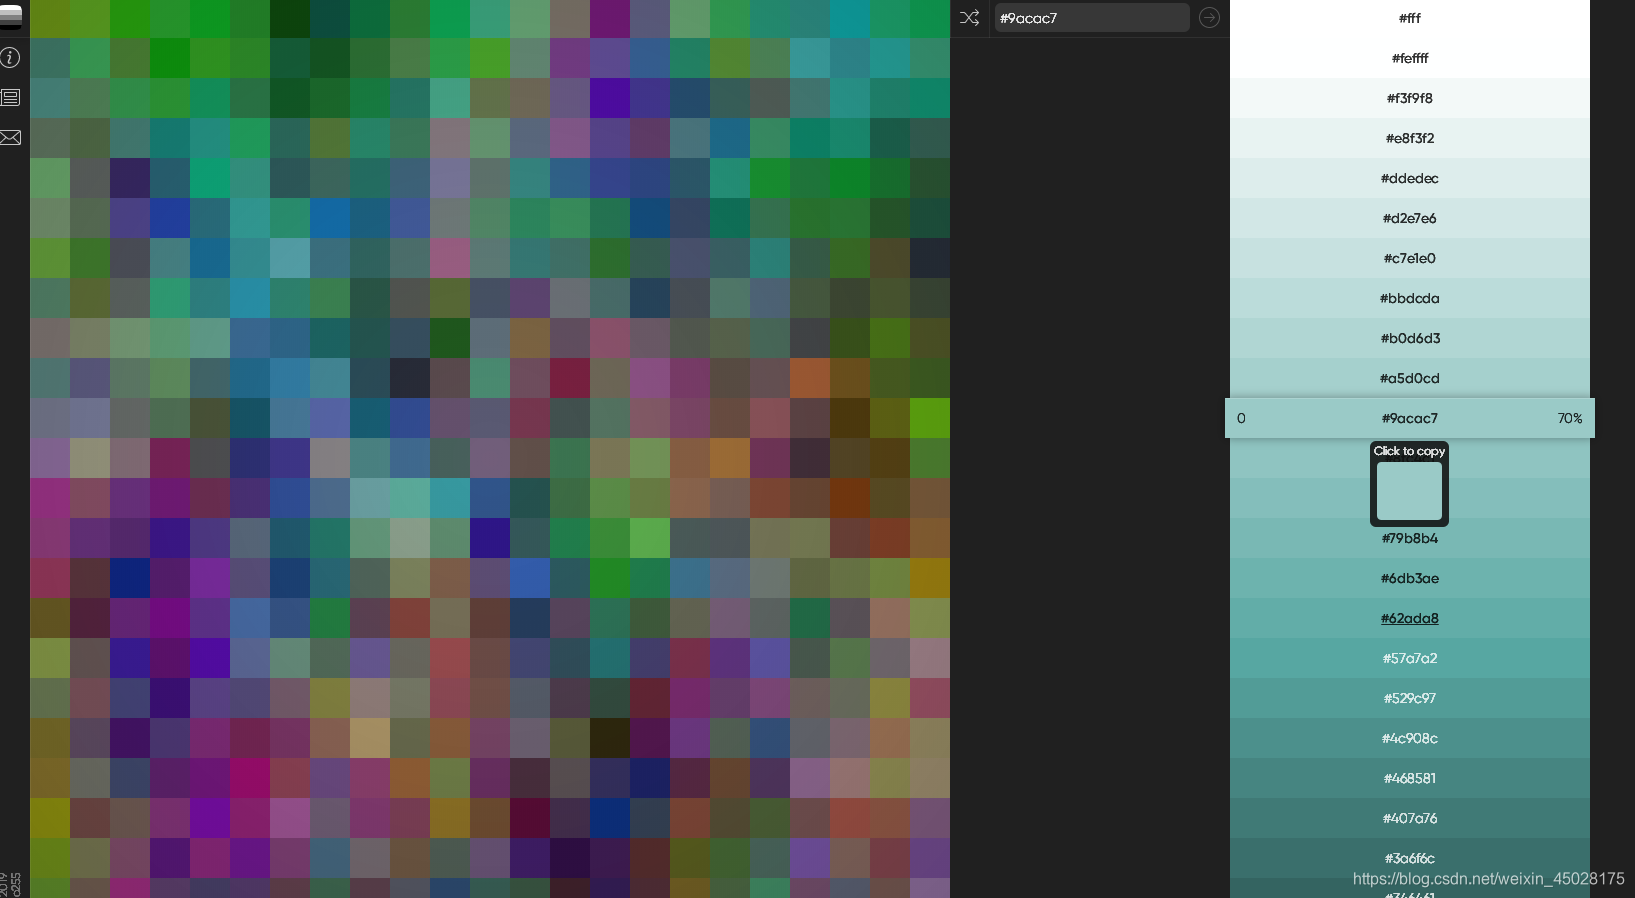
Task: Choose the #c7e1e0 shade row
Action: [x=1410, y=258]
